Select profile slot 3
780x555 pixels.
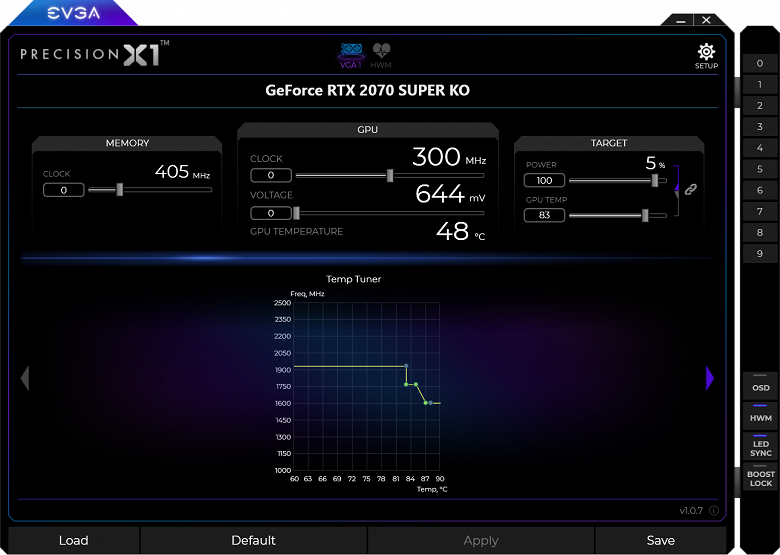click(760, 127)
